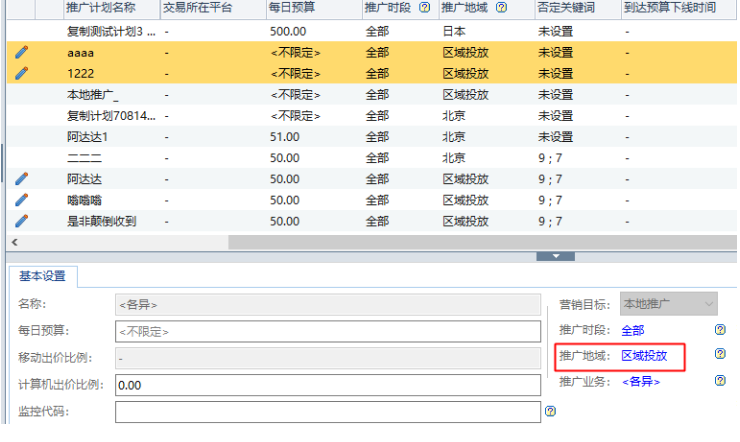The width and height of the screenshot is (740, 442).
Task: Click the 全部 link for 推广时段
Action: [x=633, y=330]
